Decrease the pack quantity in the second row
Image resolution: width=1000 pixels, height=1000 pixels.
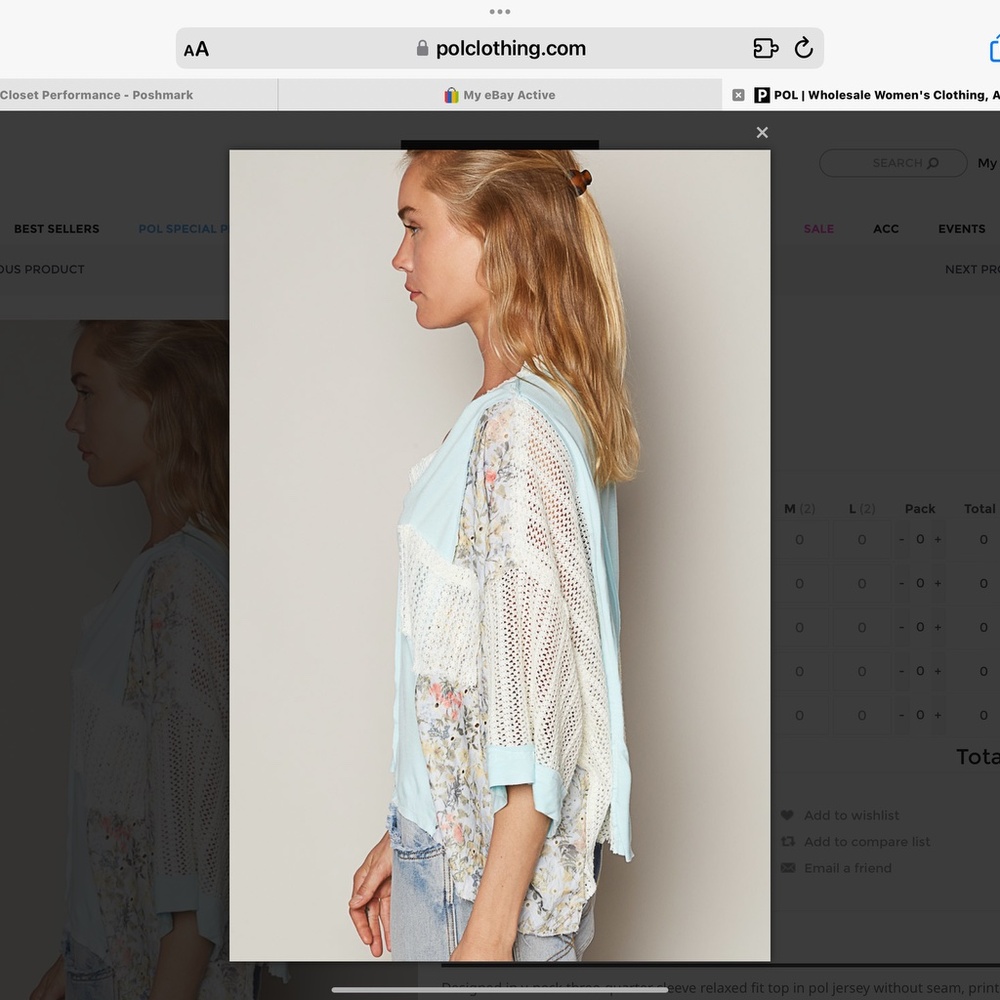point(901,584)
